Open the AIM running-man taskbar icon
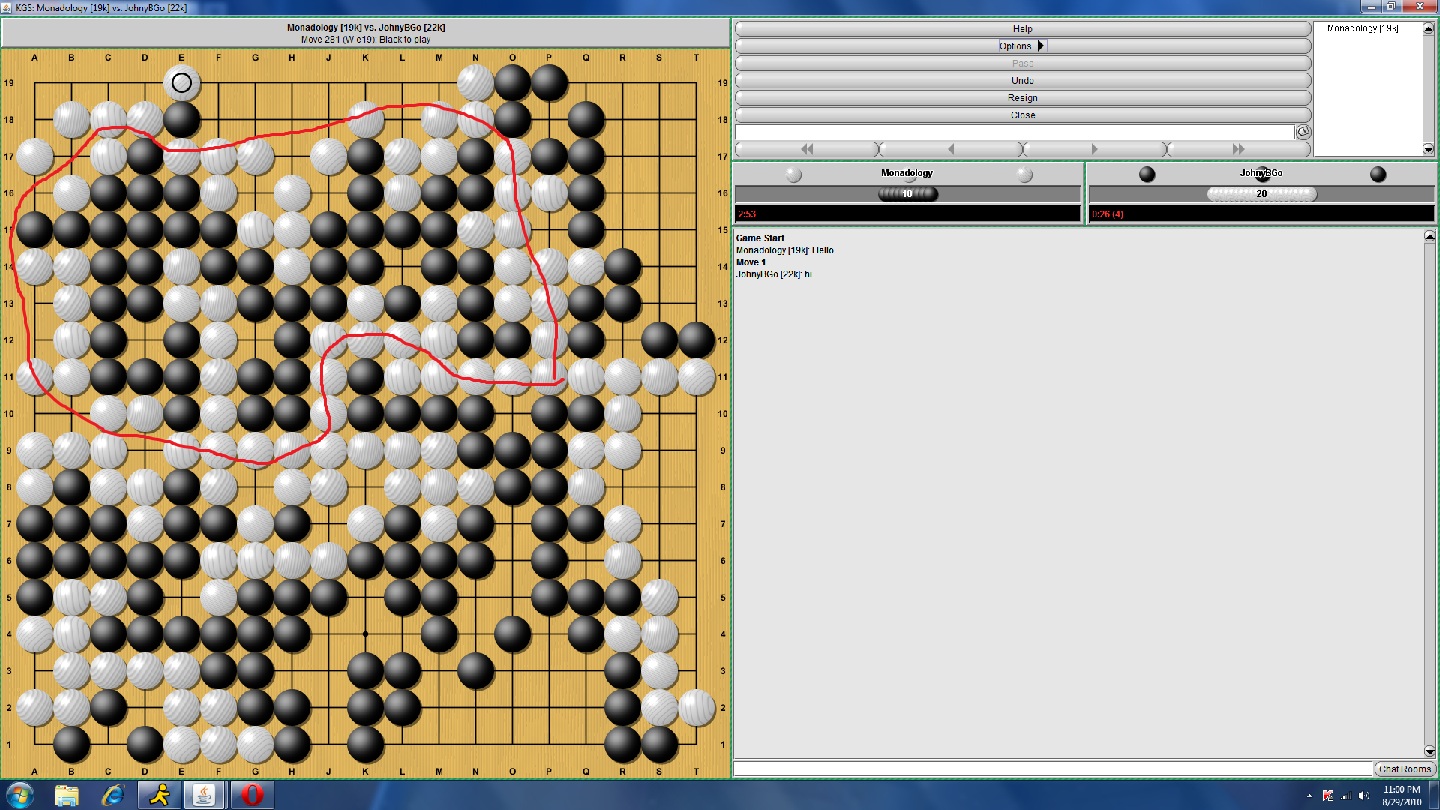The height and width of the screenshot is (810, 1440). click(x=159, y=795)
